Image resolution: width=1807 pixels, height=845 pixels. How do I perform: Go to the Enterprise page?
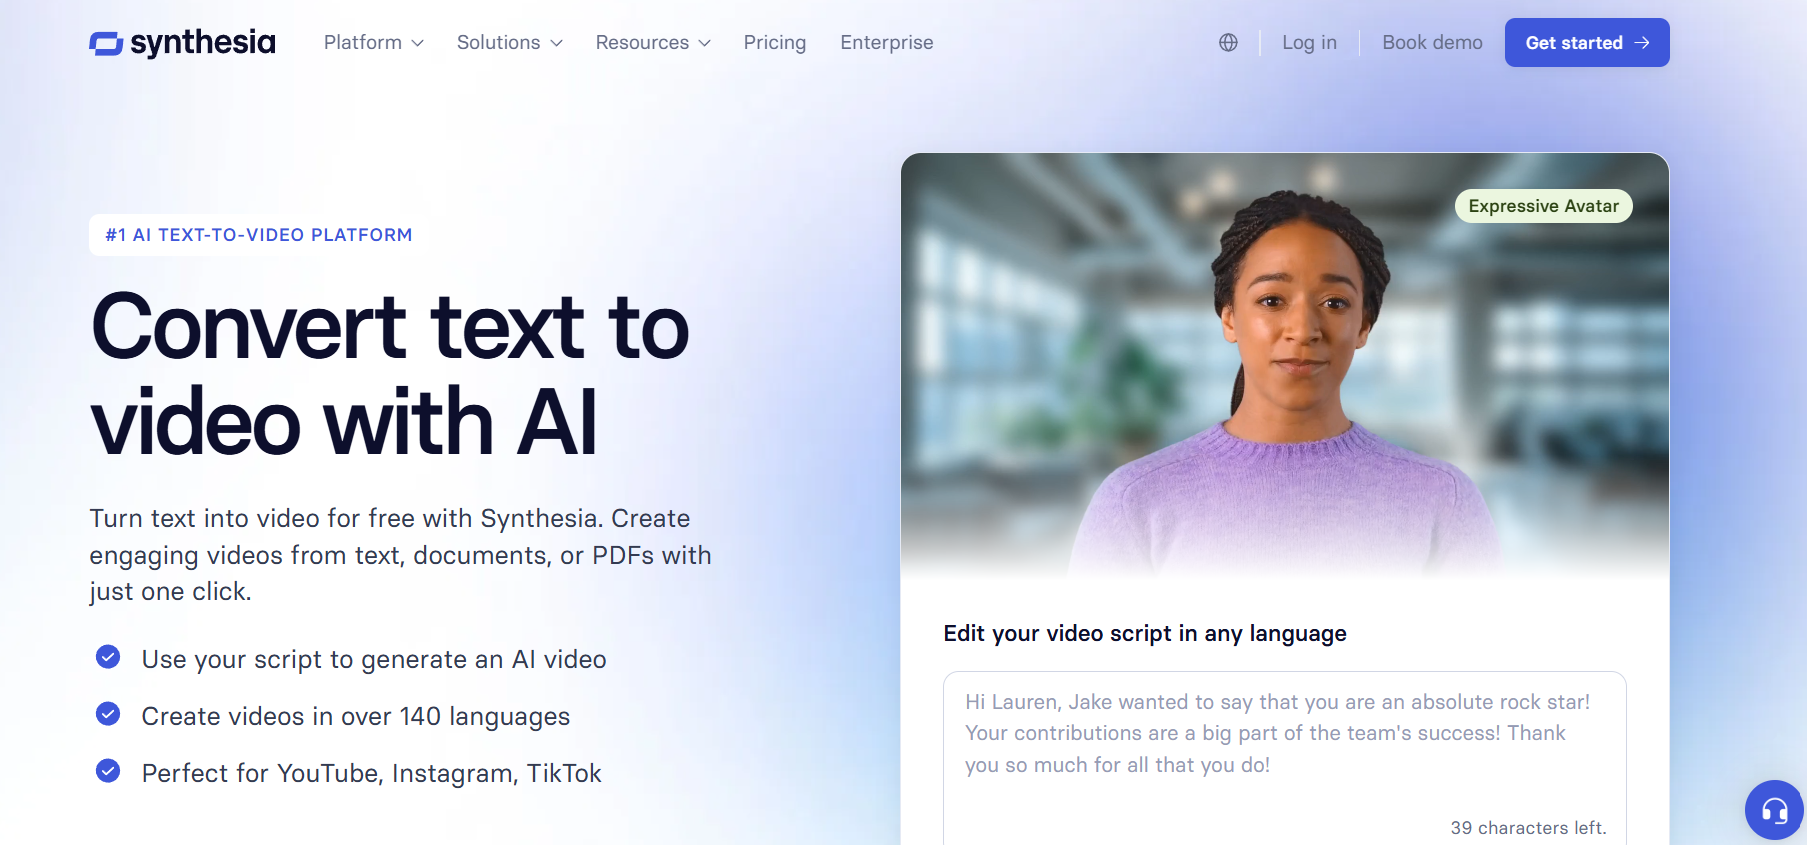coord(887,43)
